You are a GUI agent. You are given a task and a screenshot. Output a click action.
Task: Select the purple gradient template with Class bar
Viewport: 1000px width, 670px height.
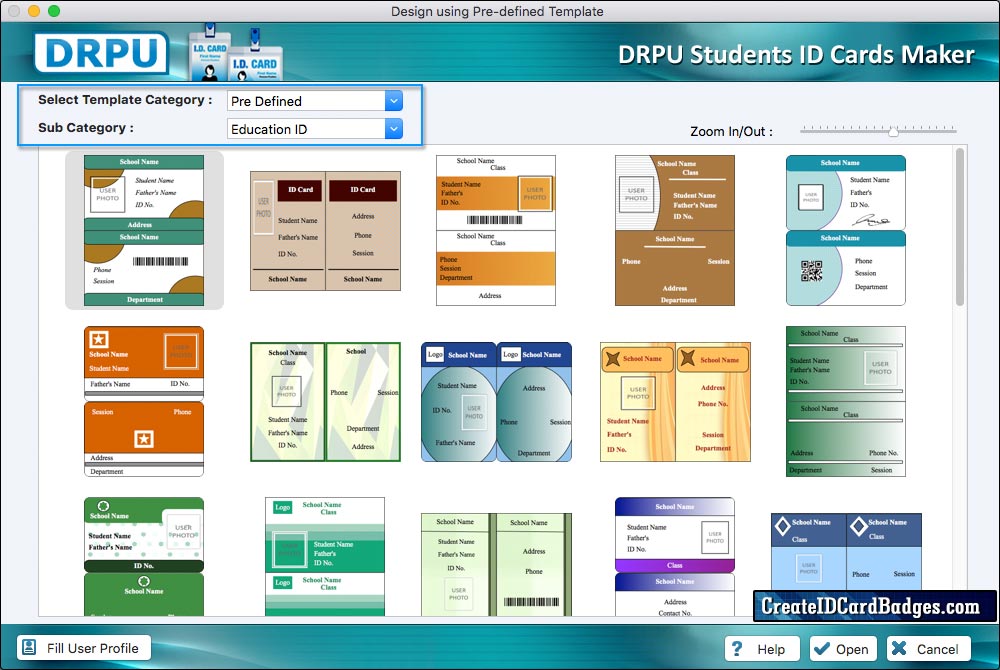(675, 557)
